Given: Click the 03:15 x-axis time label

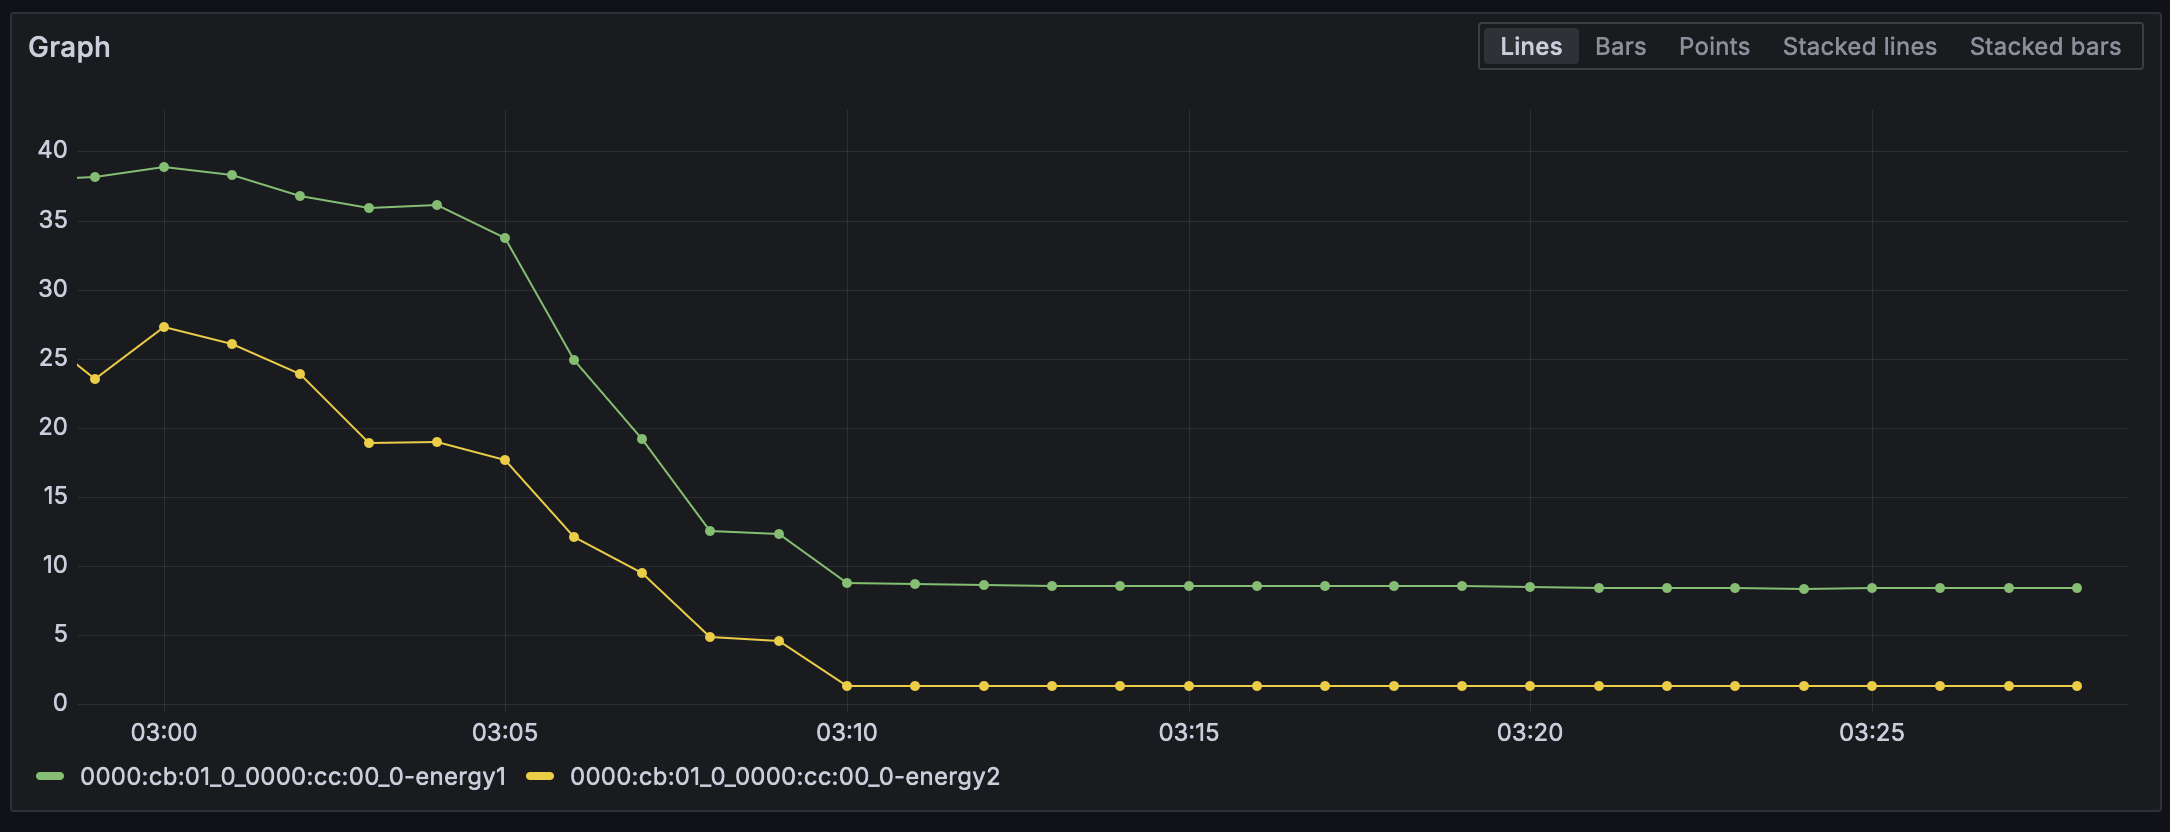Looking at the screenshot, I should coord(1188,733).
